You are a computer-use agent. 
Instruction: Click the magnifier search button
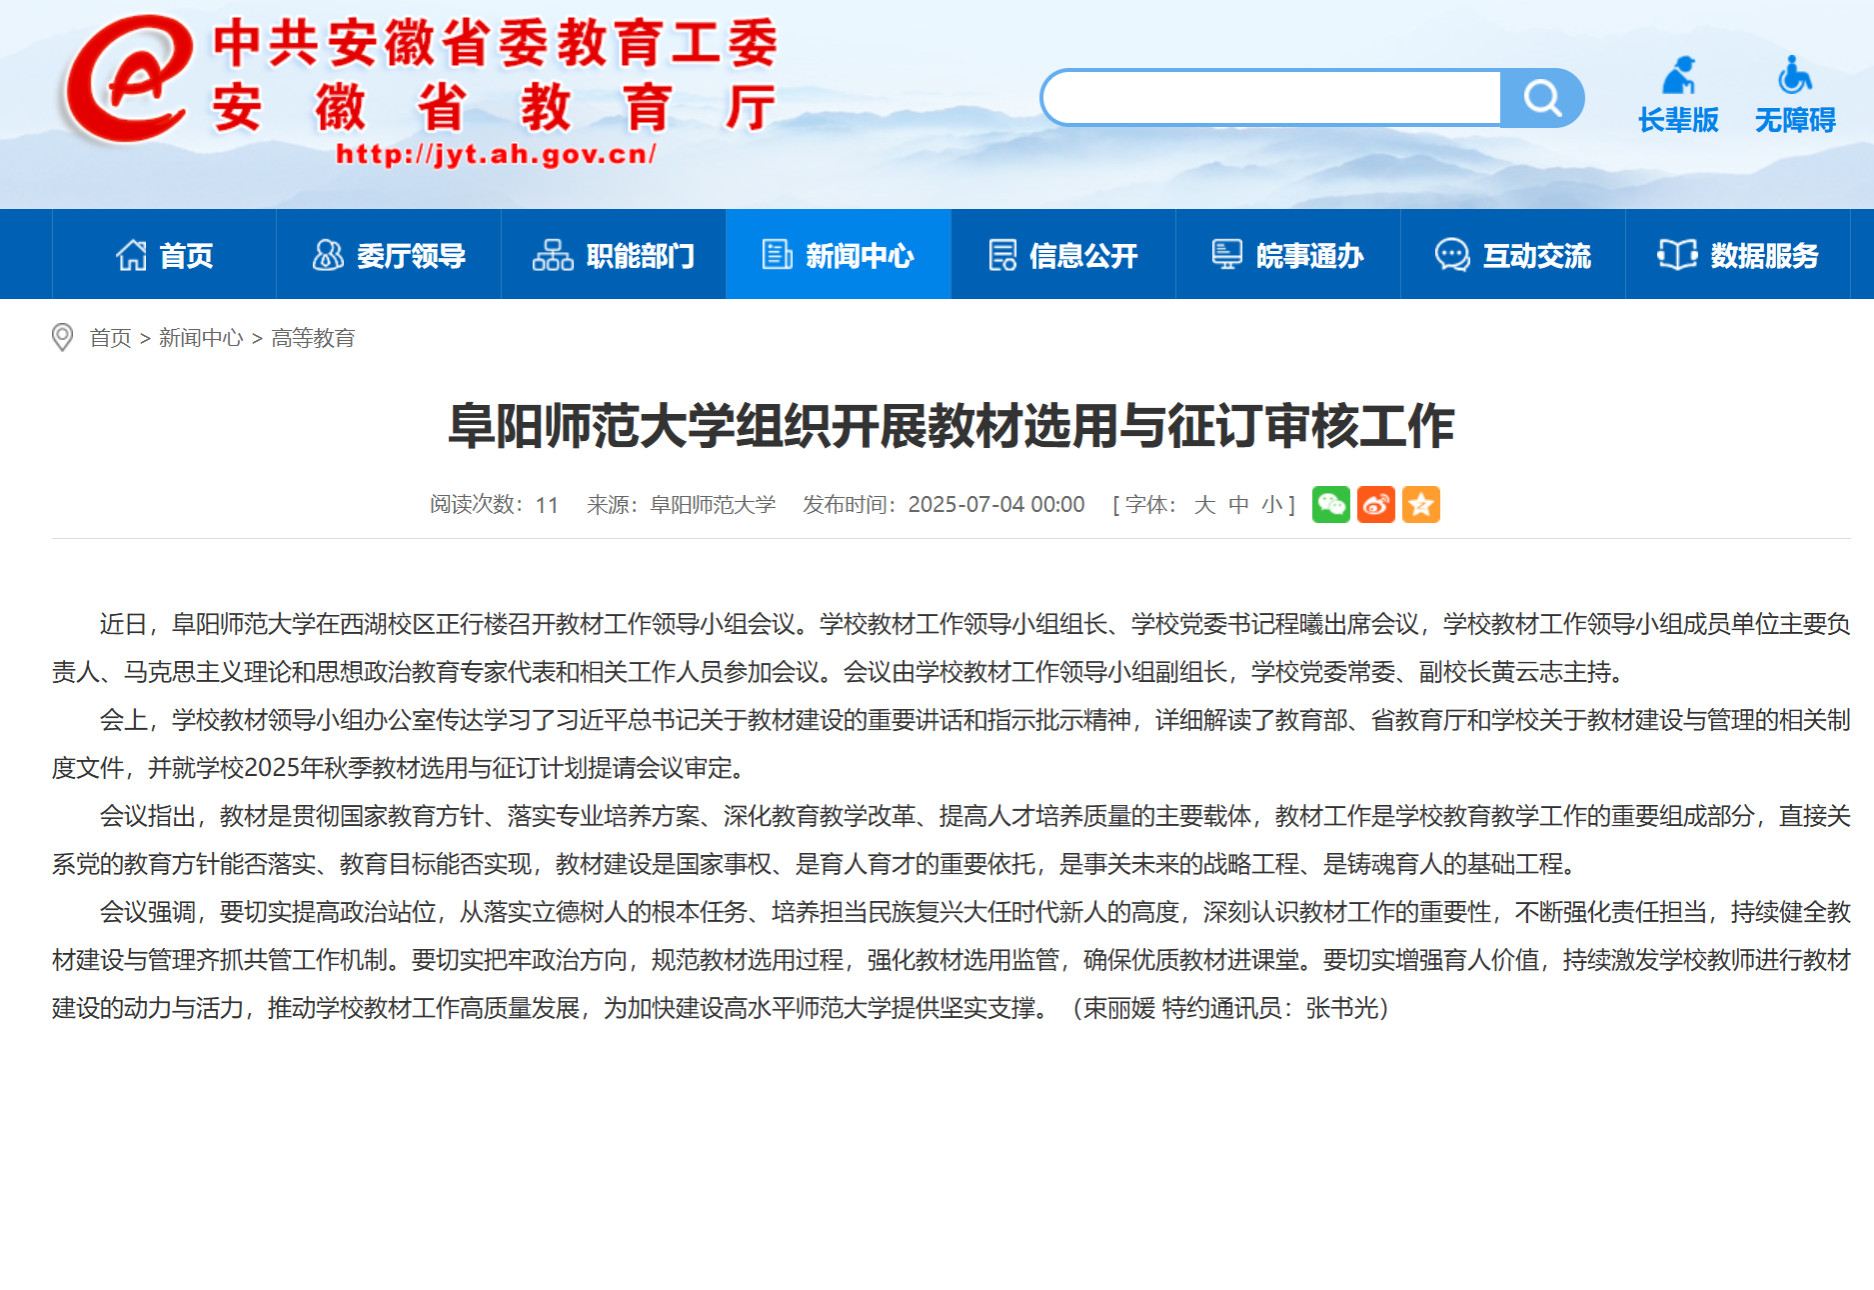click(x=1541, y=98)
